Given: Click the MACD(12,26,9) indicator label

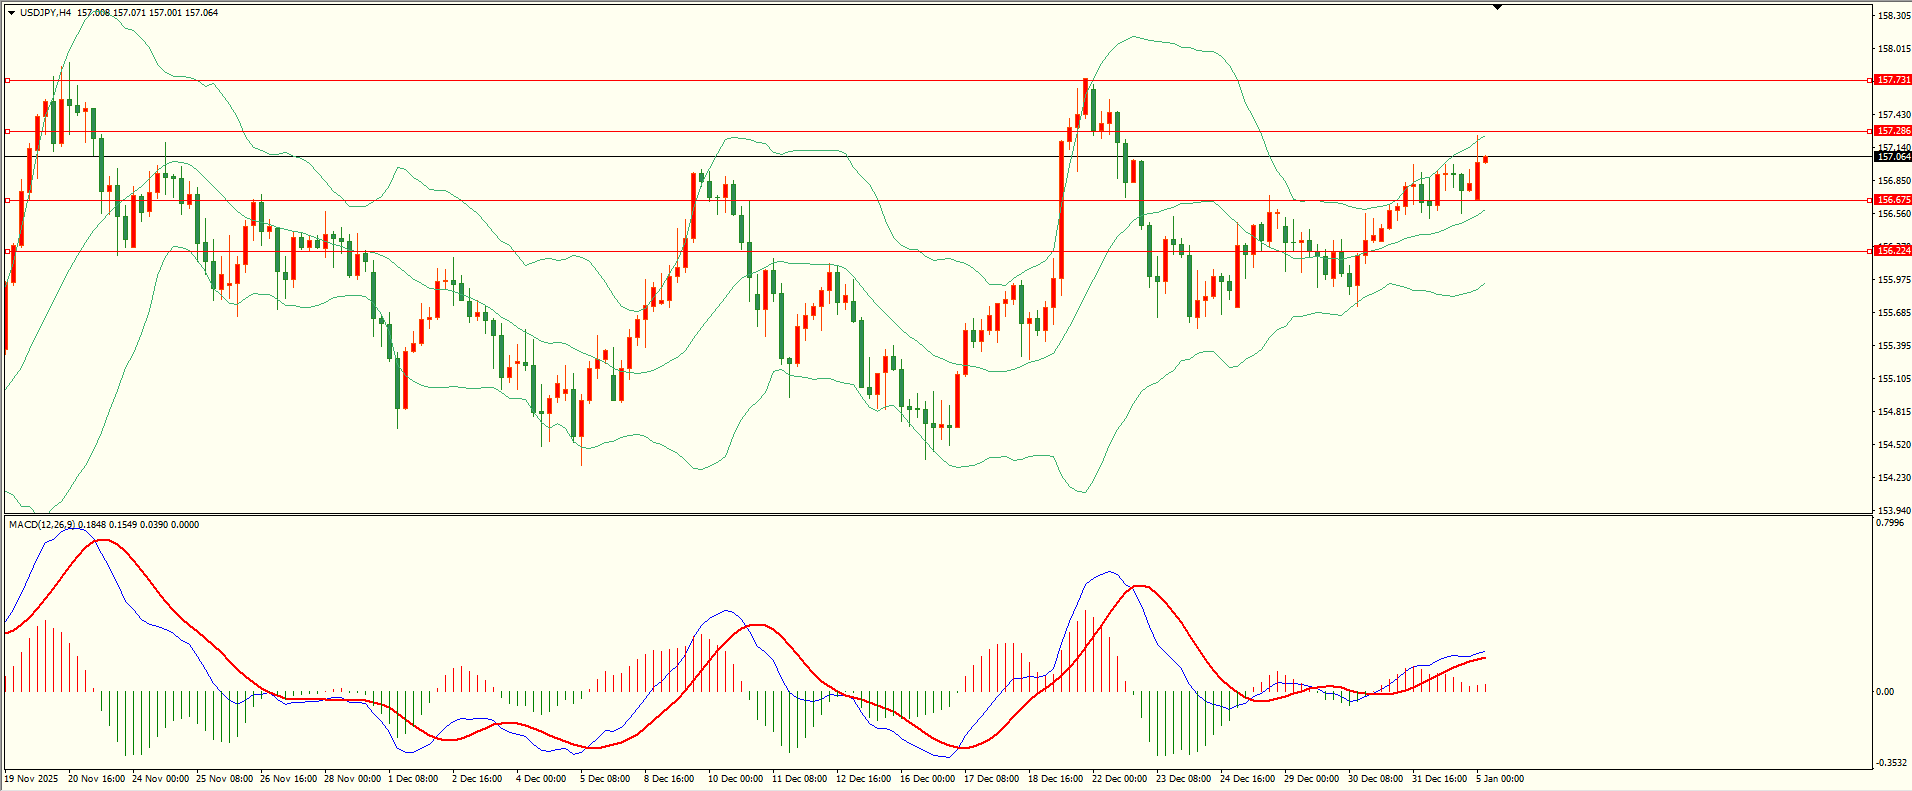Looking at the screenshot, I should 41,525.
